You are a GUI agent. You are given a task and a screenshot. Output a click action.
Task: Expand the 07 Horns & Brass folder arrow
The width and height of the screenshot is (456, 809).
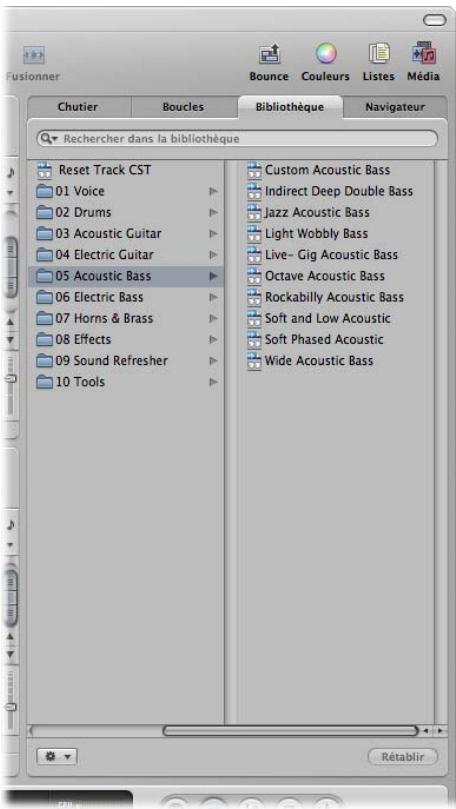tap(213, 318)
